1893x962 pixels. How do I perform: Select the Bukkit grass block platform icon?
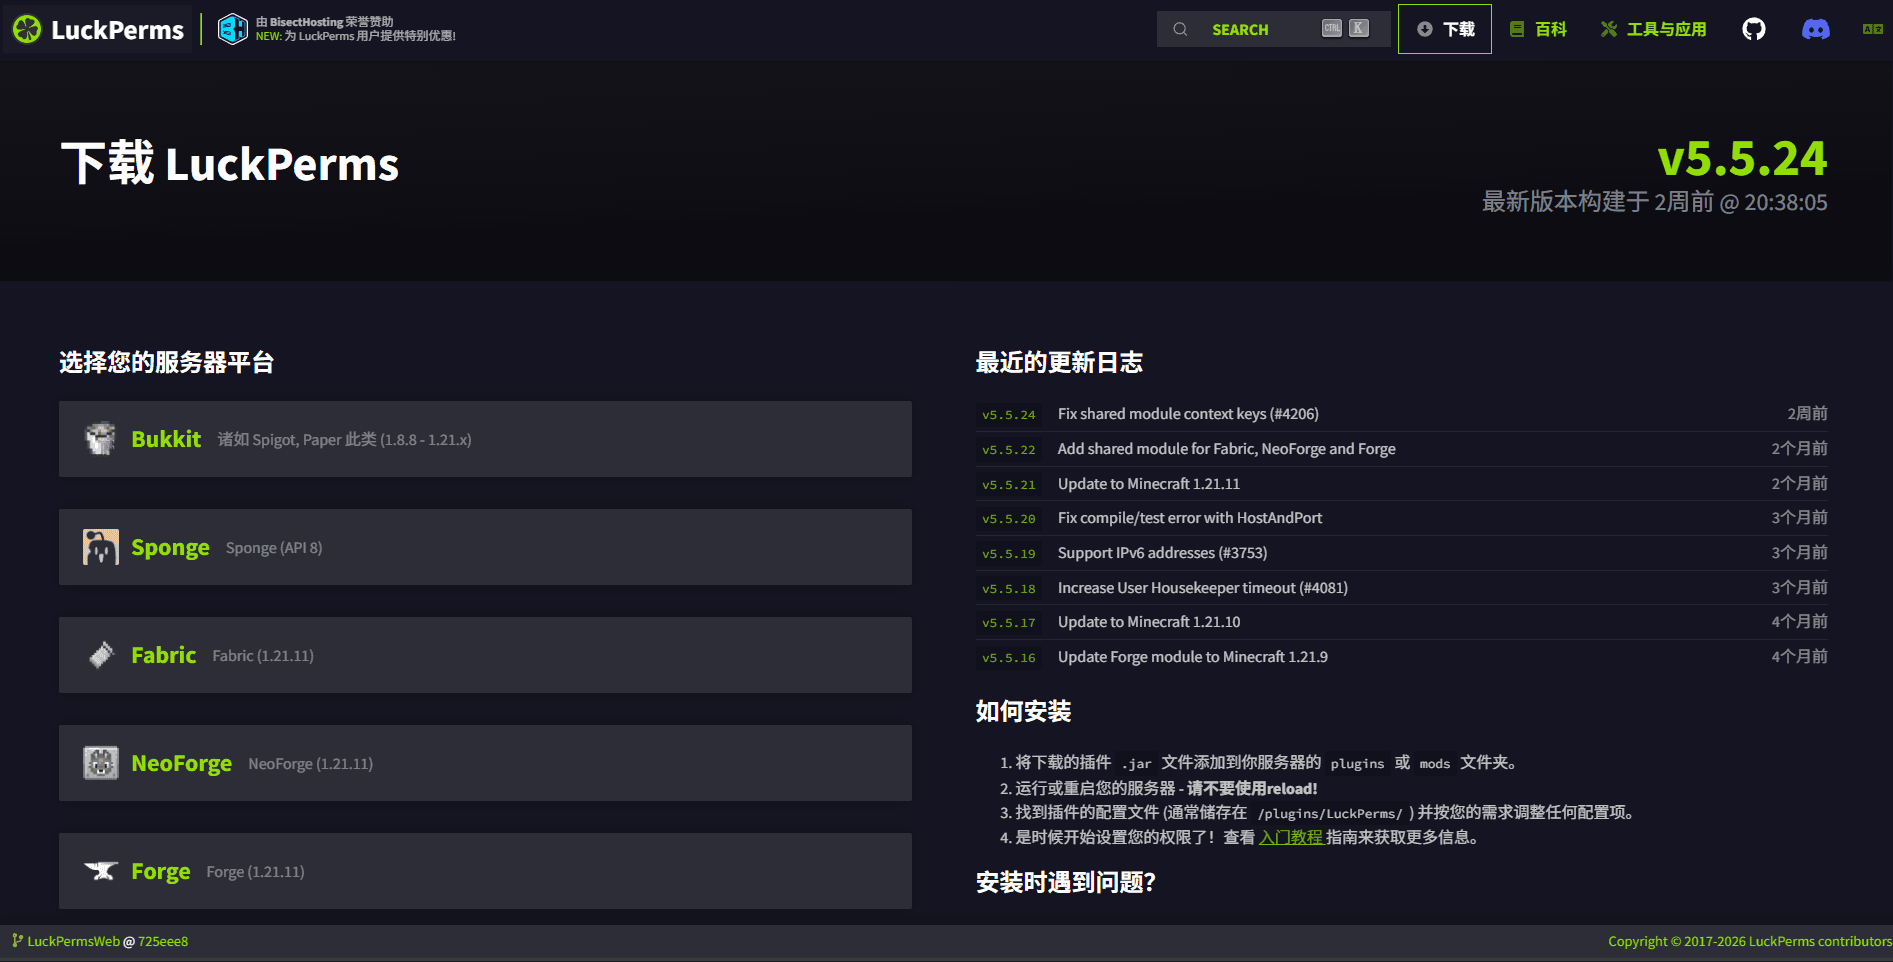100,438
